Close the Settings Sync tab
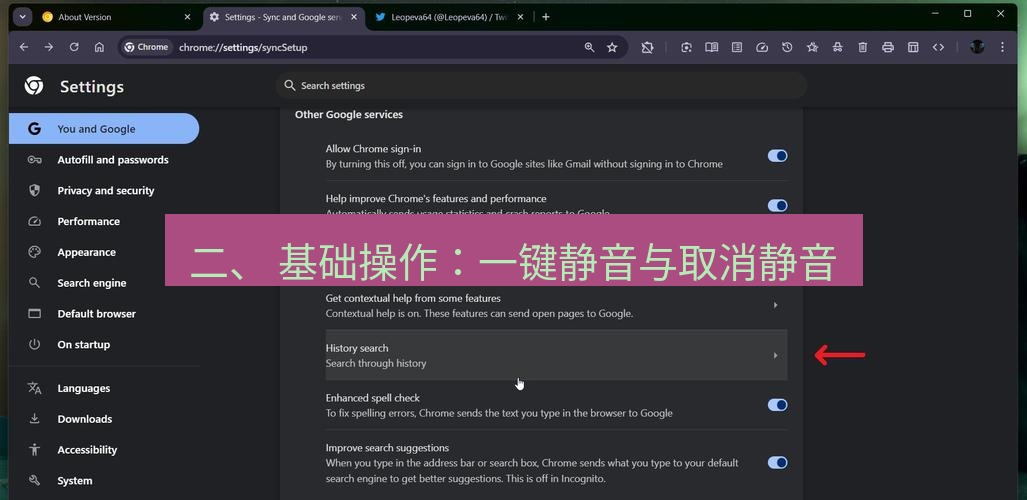This screenshot has height=500, width=1027. (354, 17)
